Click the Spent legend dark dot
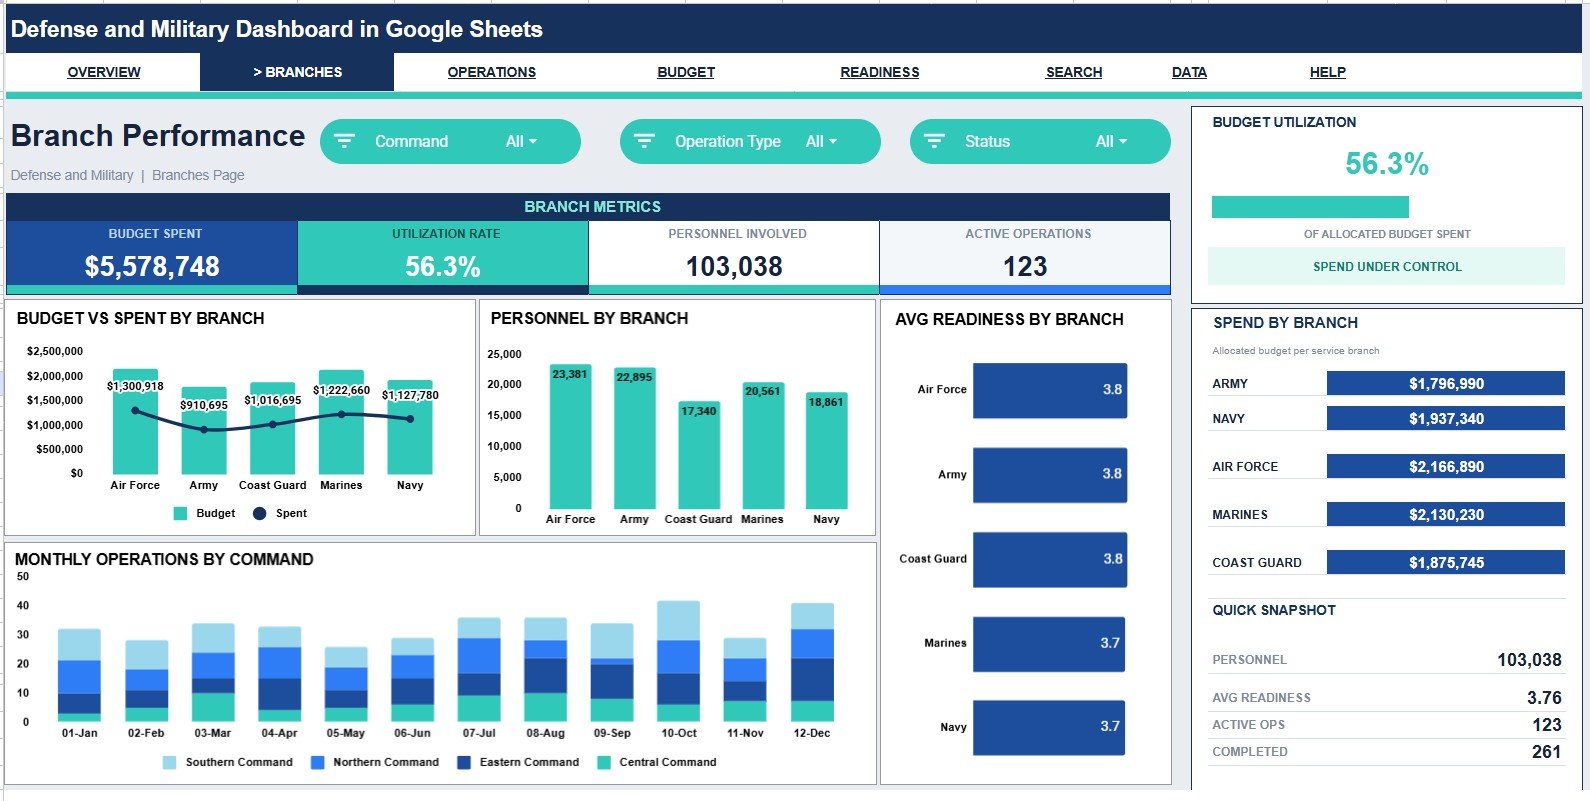The image size is (1590, 801). (x=260, y=513)
